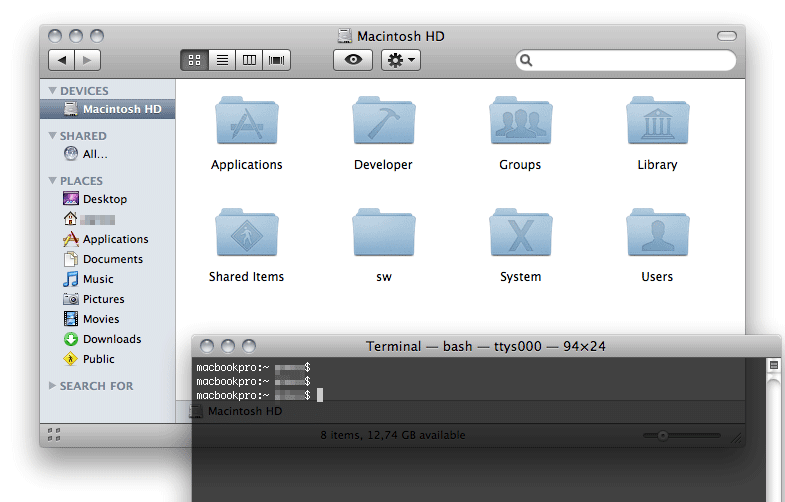Collapse the DEVICES sidebar section
The image size is (785, 502).
(52, 91)
